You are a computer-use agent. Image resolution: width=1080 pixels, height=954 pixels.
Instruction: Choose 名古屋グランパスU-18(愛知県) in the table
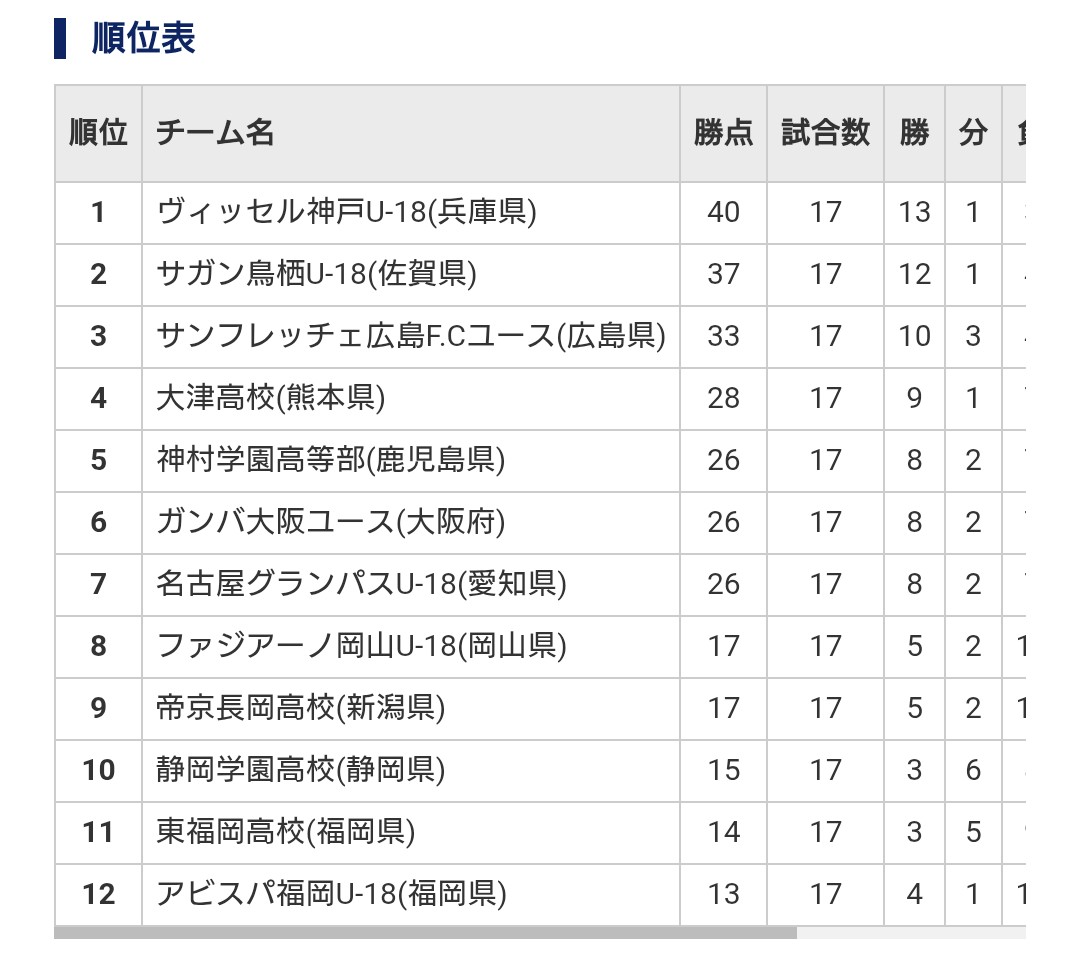[x=361, y=584]
